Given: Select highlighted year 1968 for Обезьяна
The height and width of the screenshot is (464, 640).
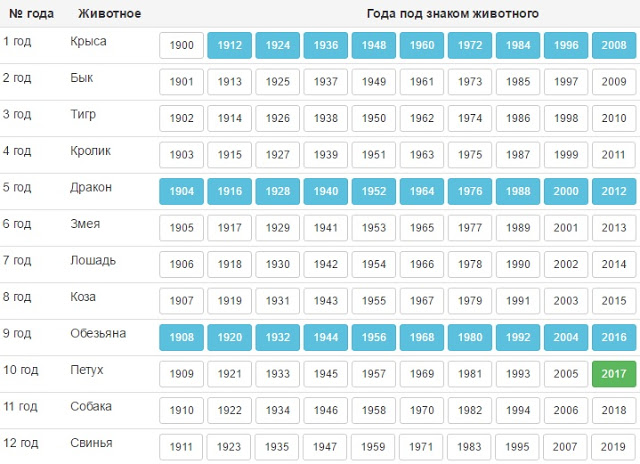Looking at the screenshot, I should (422, 337).
